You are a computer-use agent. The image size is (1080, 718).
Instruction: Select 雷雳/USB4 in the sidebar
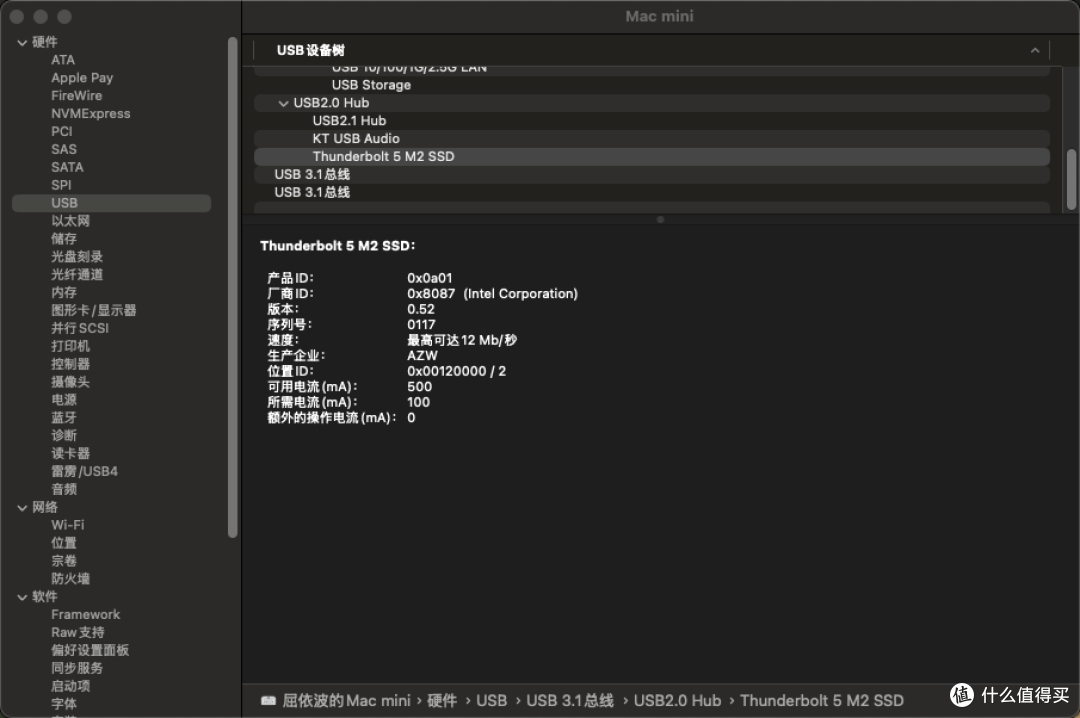(84, 472)
